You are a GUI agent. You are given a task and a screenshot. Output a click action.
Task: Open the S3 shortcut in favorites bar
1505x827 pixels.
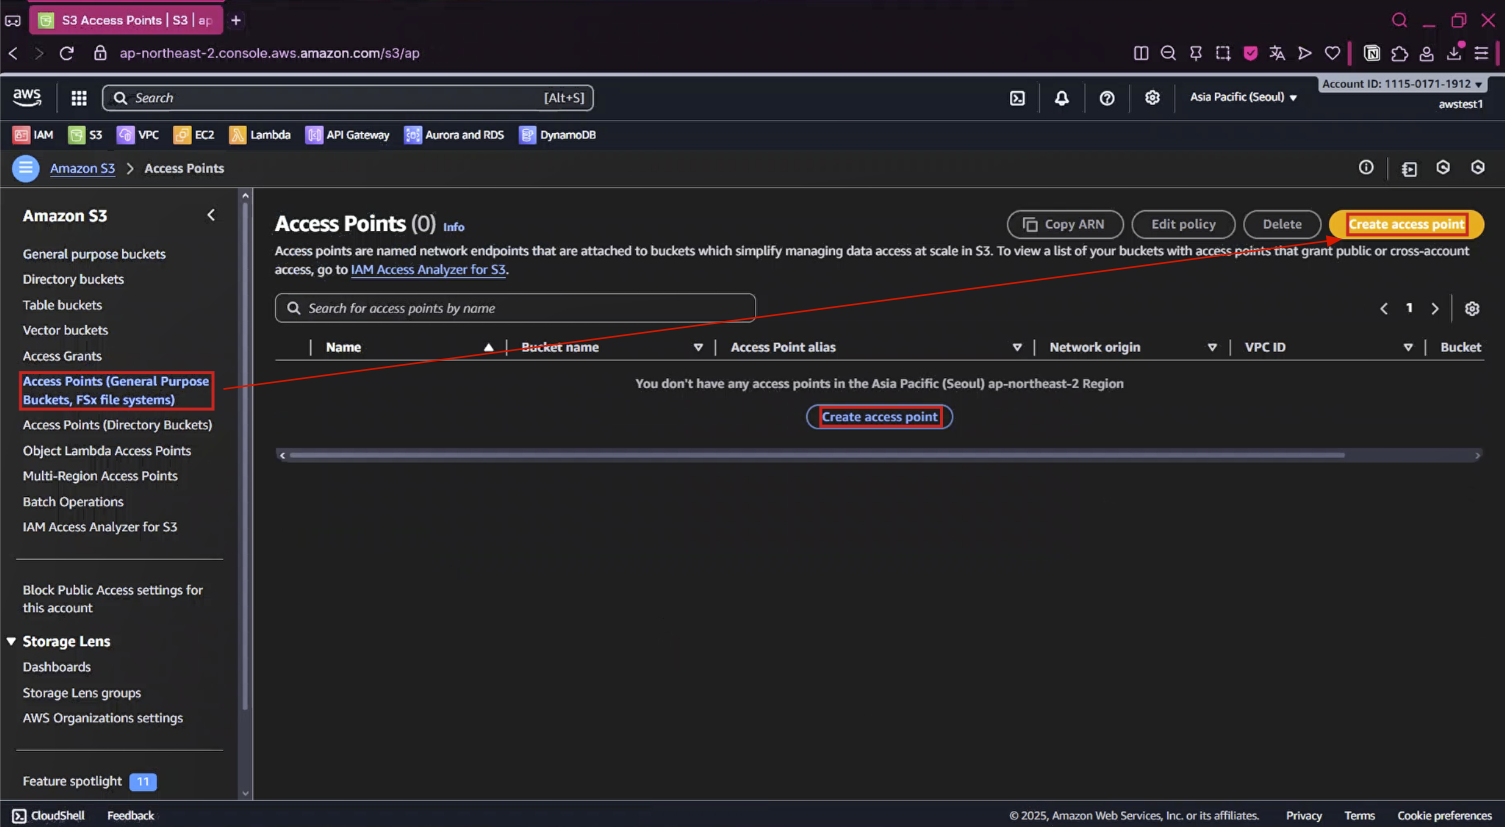point(85,135)
